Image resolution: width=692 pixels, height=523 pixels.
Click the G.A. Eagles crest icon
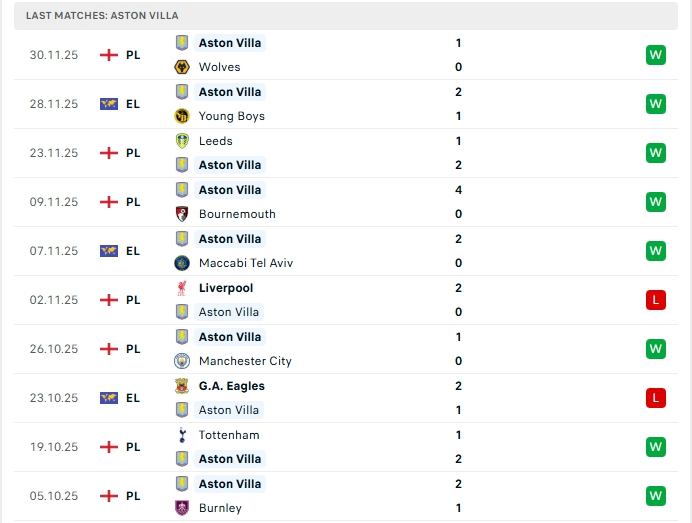coord(182,386)
